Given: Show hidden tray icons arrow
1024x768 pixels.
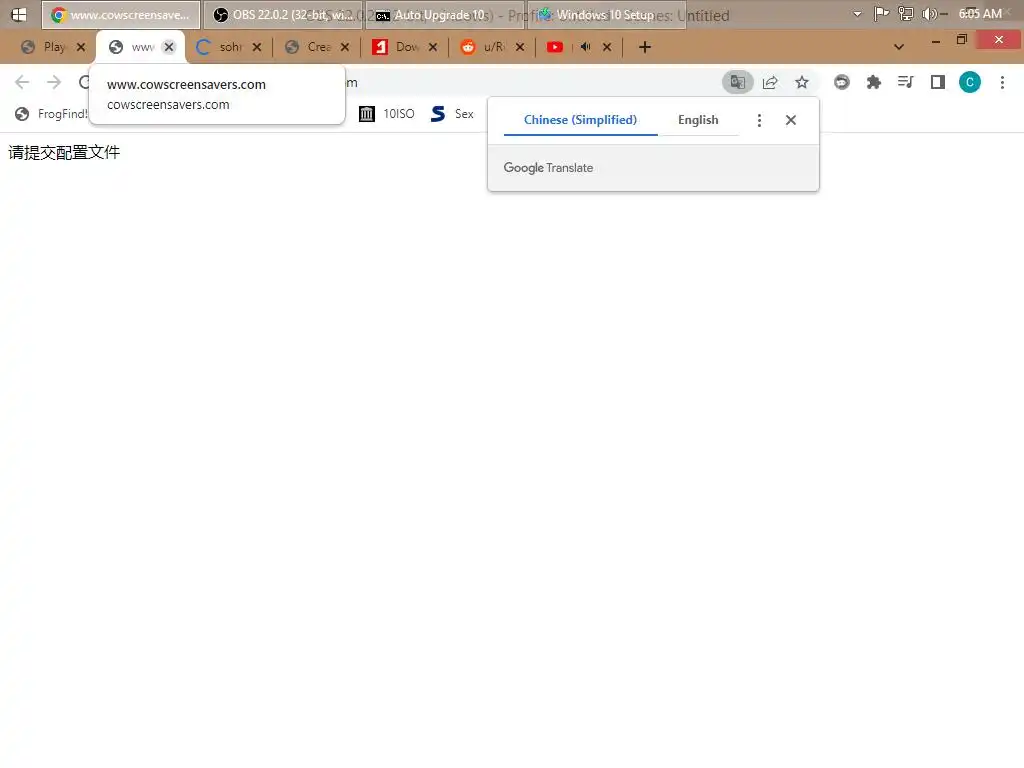Looking at the screenshot, I should (857, 14).
